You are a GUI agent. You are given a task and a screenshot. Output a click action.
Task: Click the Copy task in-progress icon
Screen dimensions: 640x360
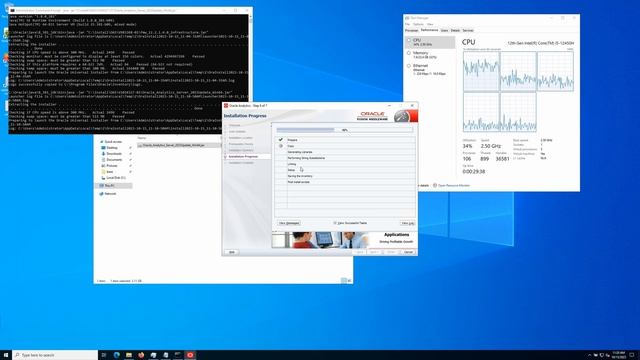[280, 146]
